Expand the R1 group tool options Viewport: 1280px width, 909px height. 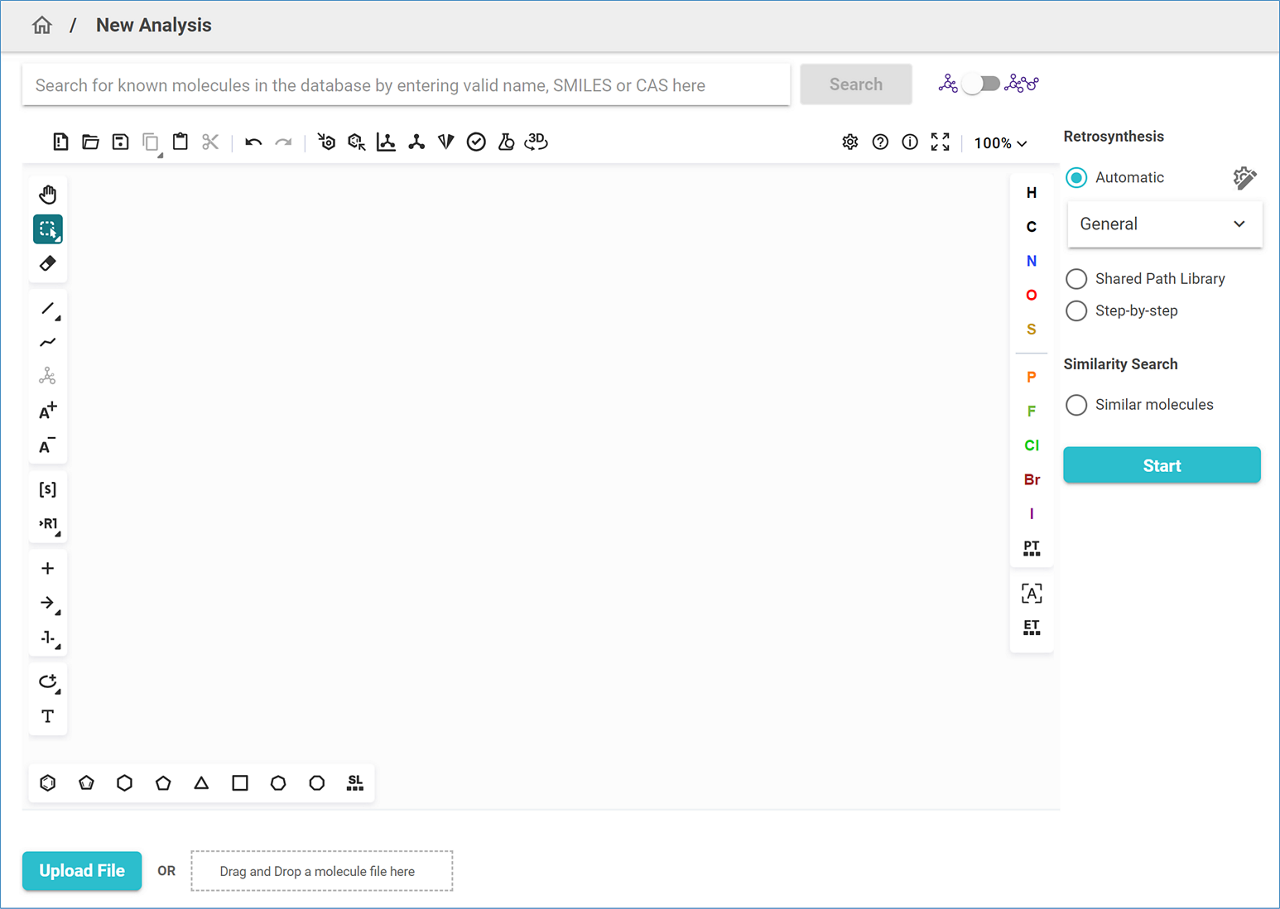tap(48, 524)
